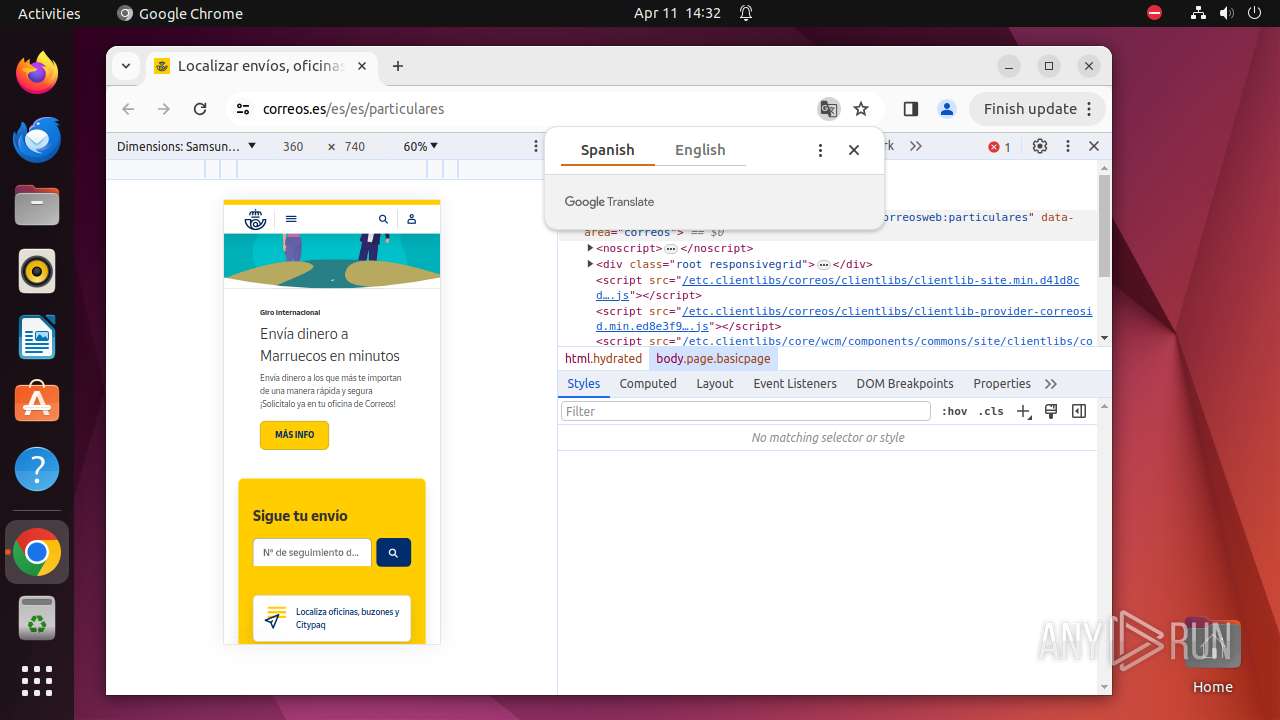Click the viewport height 740 field
1280x720 pixels.
tap(355, 146)
